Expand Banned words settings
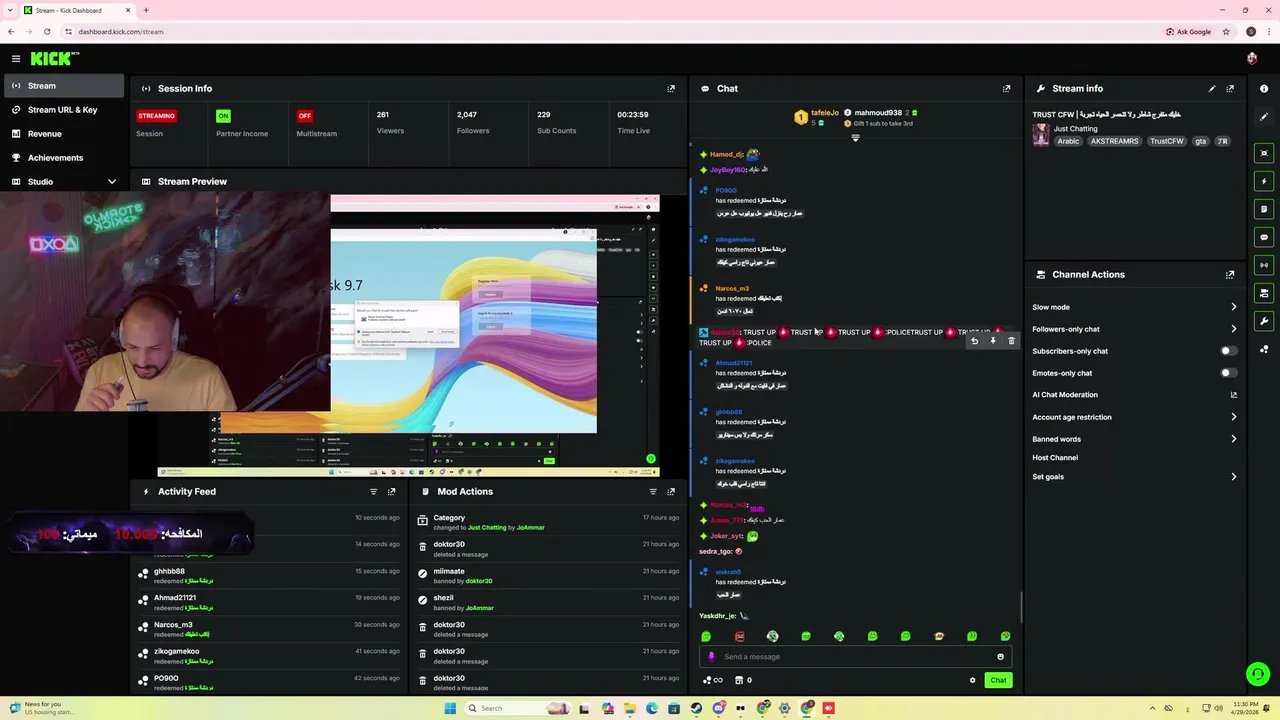1280x720 pixels. [x=1233, y=439]
